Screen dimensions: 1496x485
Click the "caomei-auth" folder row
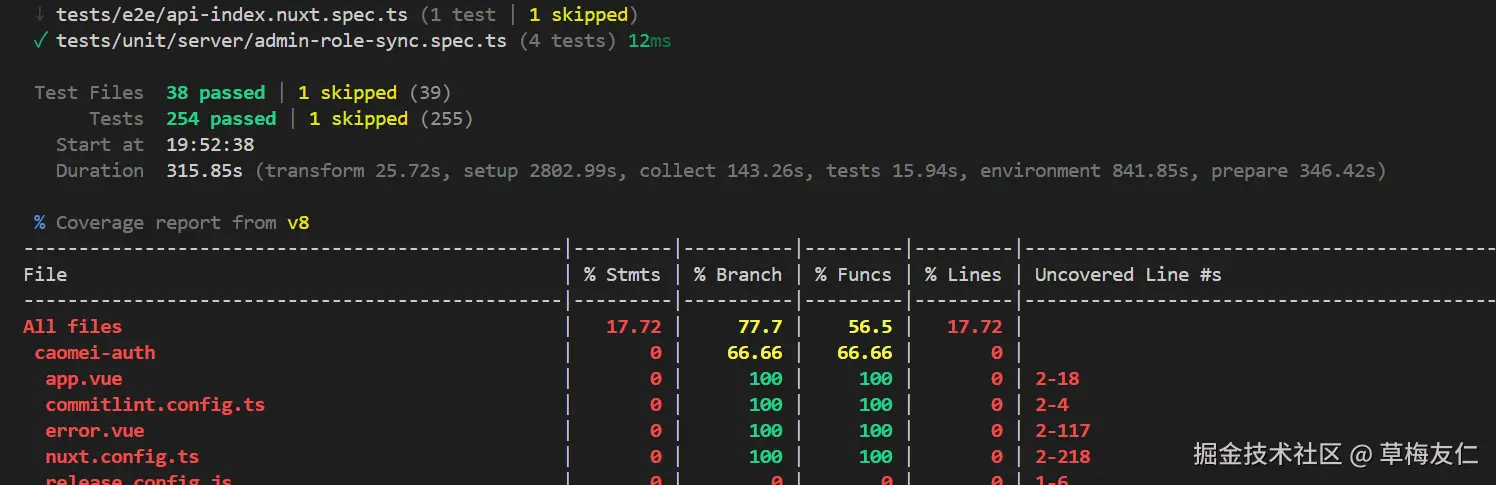pos(95,353)
